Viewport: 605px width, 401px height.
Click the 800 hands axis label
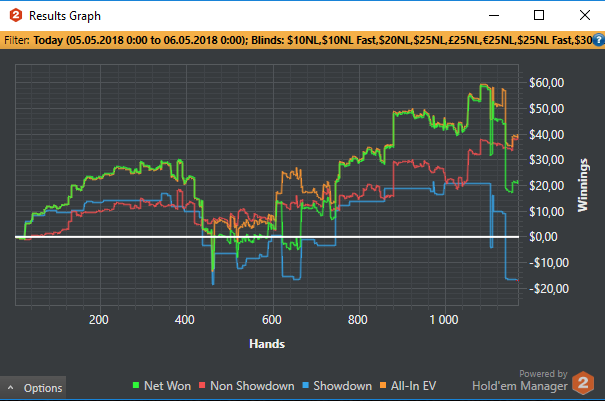coord(358,320)
